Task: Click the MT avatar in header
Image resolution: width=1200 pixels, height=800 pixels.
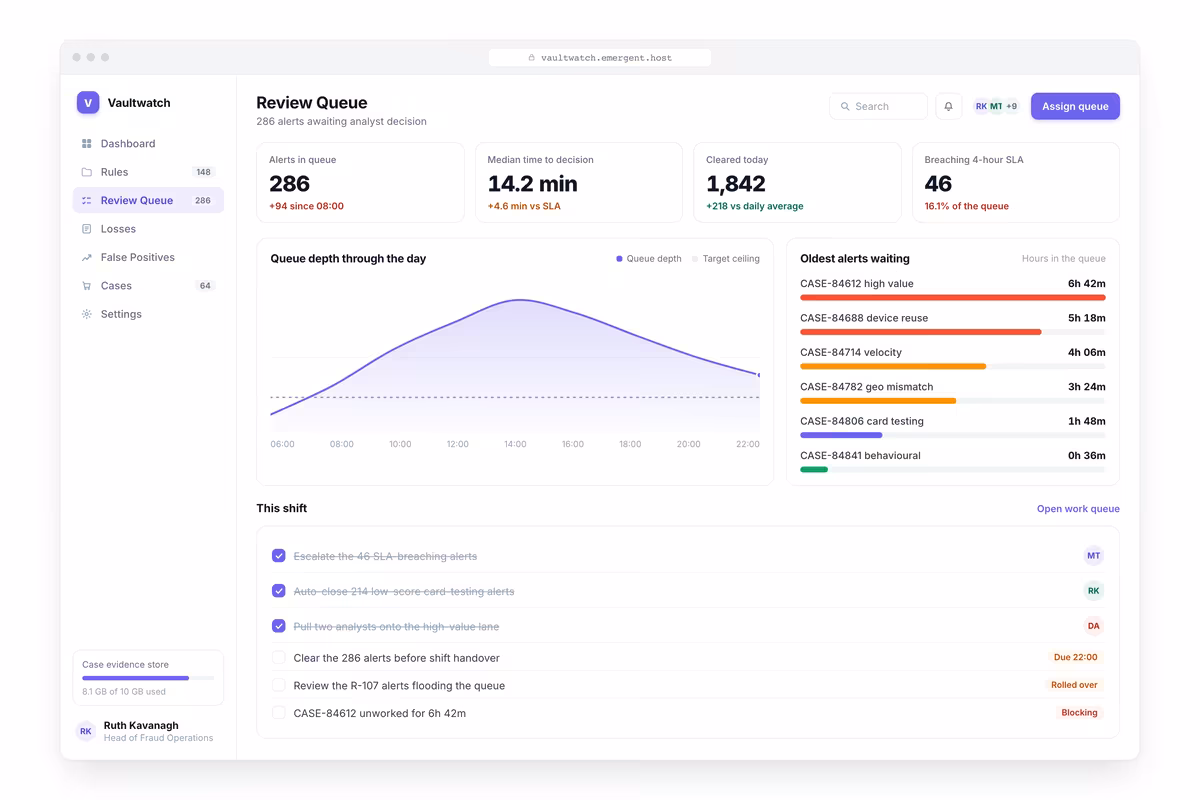Action: pos(996,106)
